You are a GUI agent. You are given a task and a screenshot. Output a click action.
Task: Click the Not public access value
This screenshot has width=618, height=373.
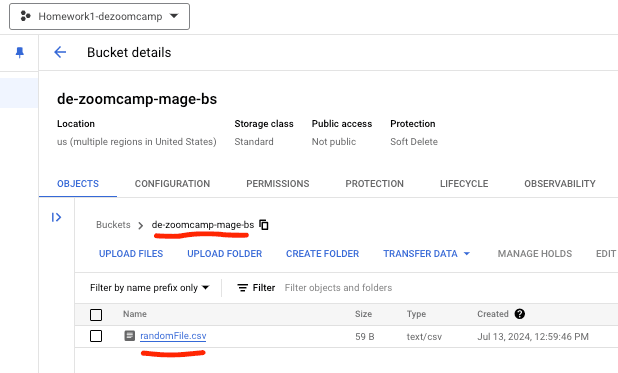334,142
